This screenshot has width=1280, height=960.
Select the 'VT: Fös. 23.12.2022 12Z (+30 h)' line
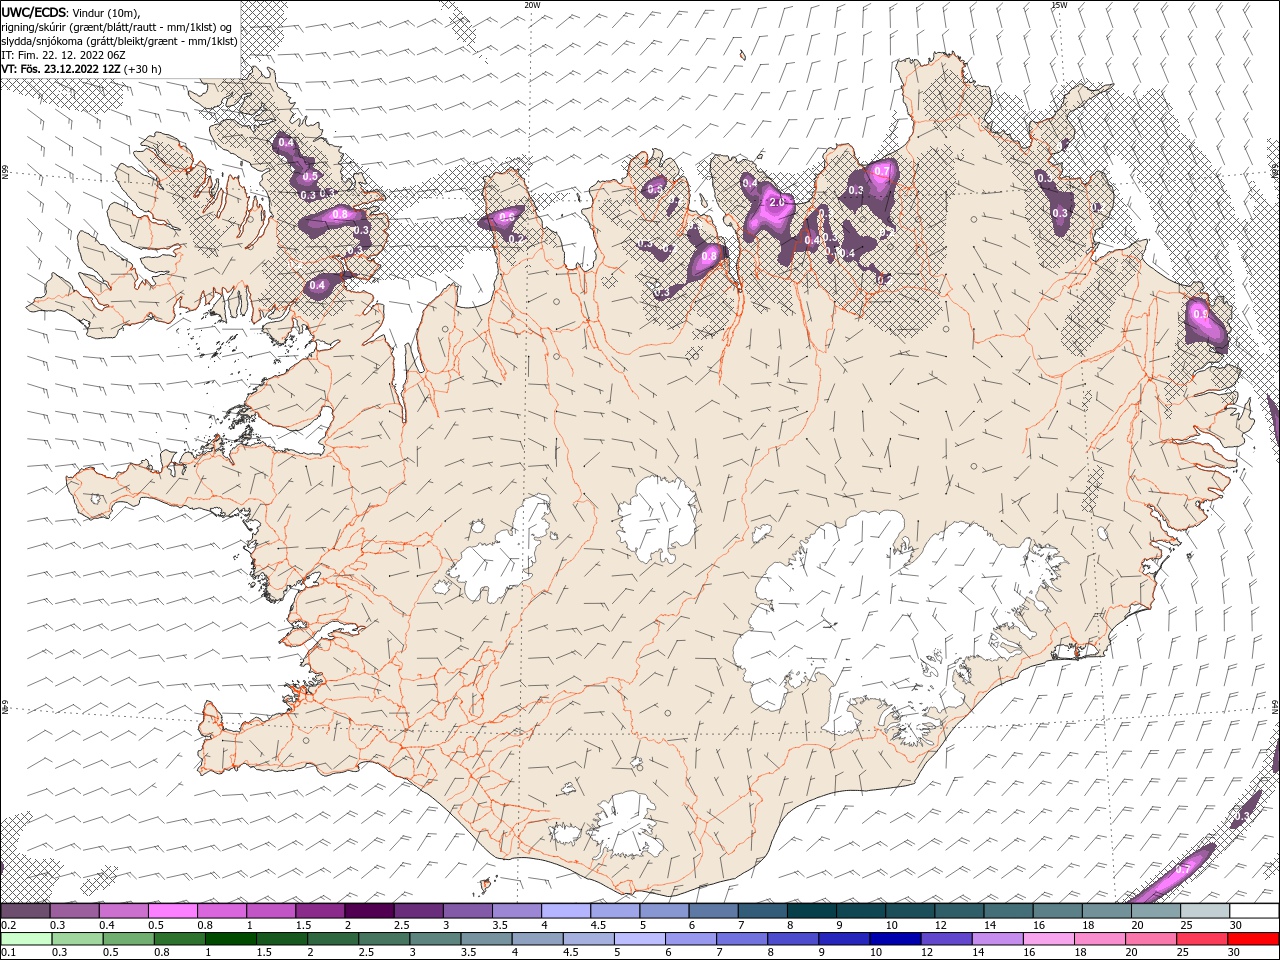pos(81,69)
